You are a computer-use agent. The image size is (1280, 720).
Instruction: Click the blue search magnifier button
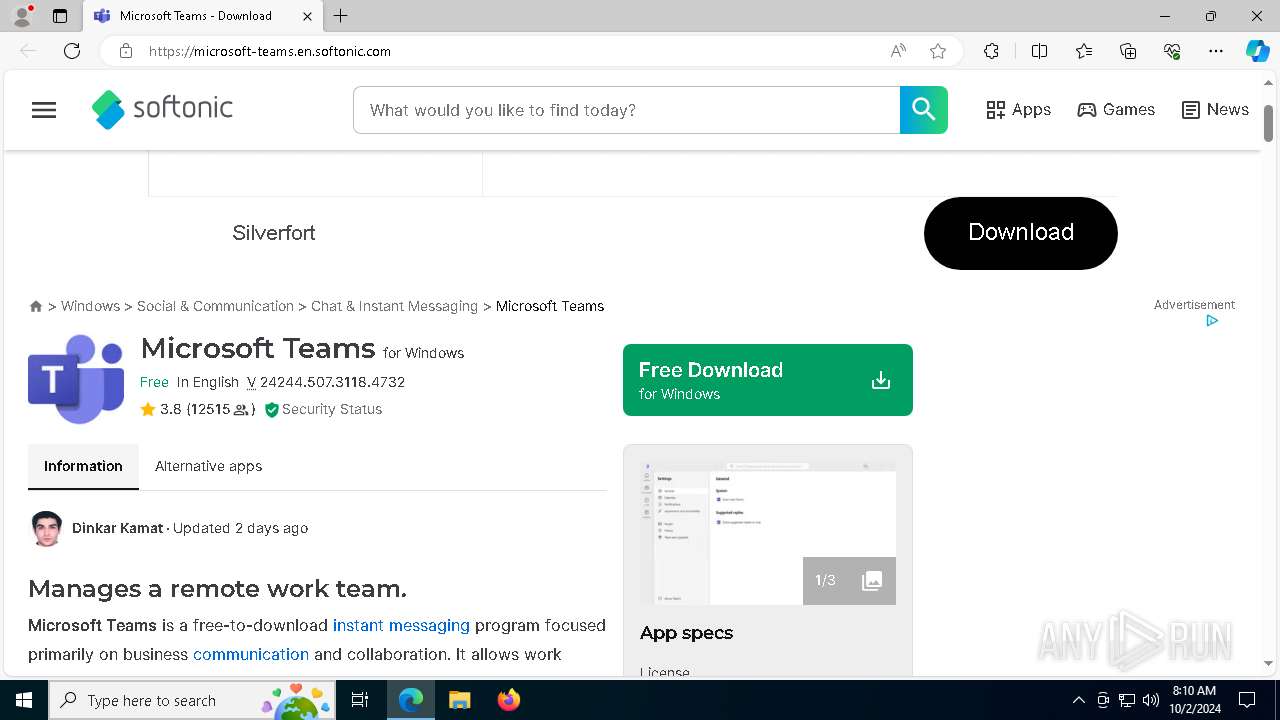[923, 110]
